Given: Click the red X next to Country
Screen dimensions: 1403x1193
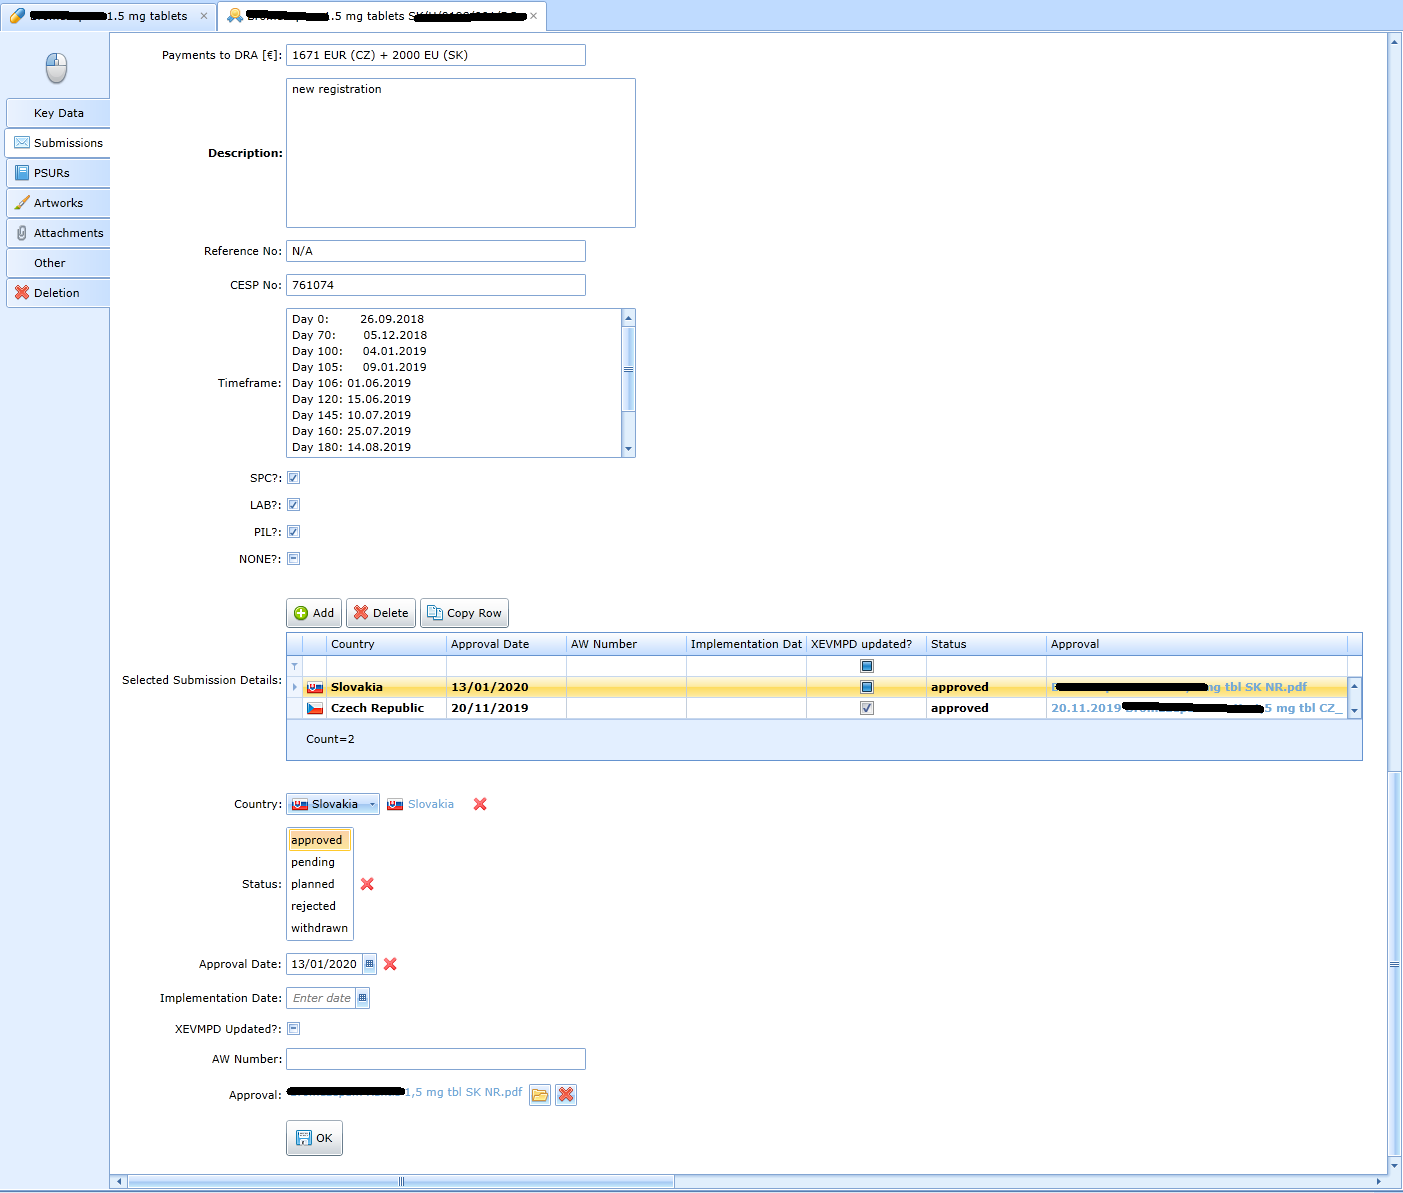Looking at the screenshot, I should (x=480, y=804).
